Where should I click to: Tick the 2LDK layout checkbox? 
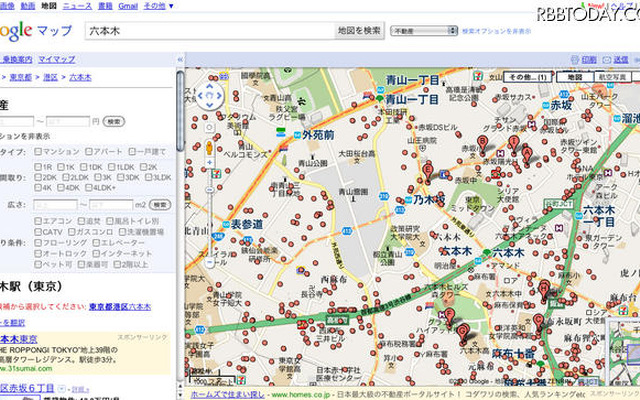[66, 177]
